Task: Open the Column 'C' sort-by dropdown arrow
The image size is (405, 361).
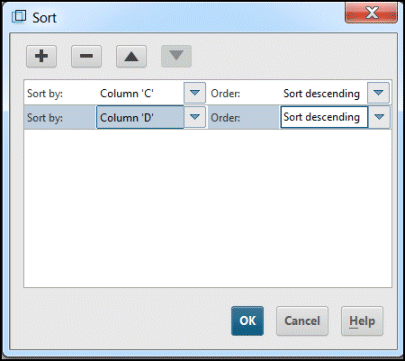Action: click(x=195, y=93)
